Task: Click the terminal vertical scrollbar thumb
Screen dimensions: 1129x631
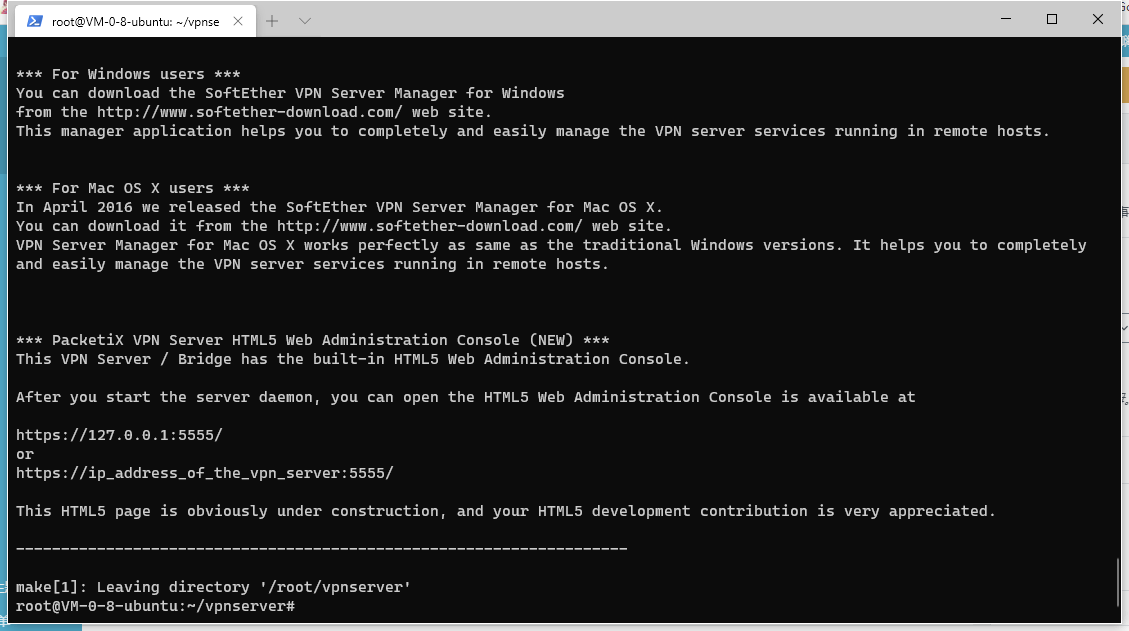Action: click(x=1117, y=583)
